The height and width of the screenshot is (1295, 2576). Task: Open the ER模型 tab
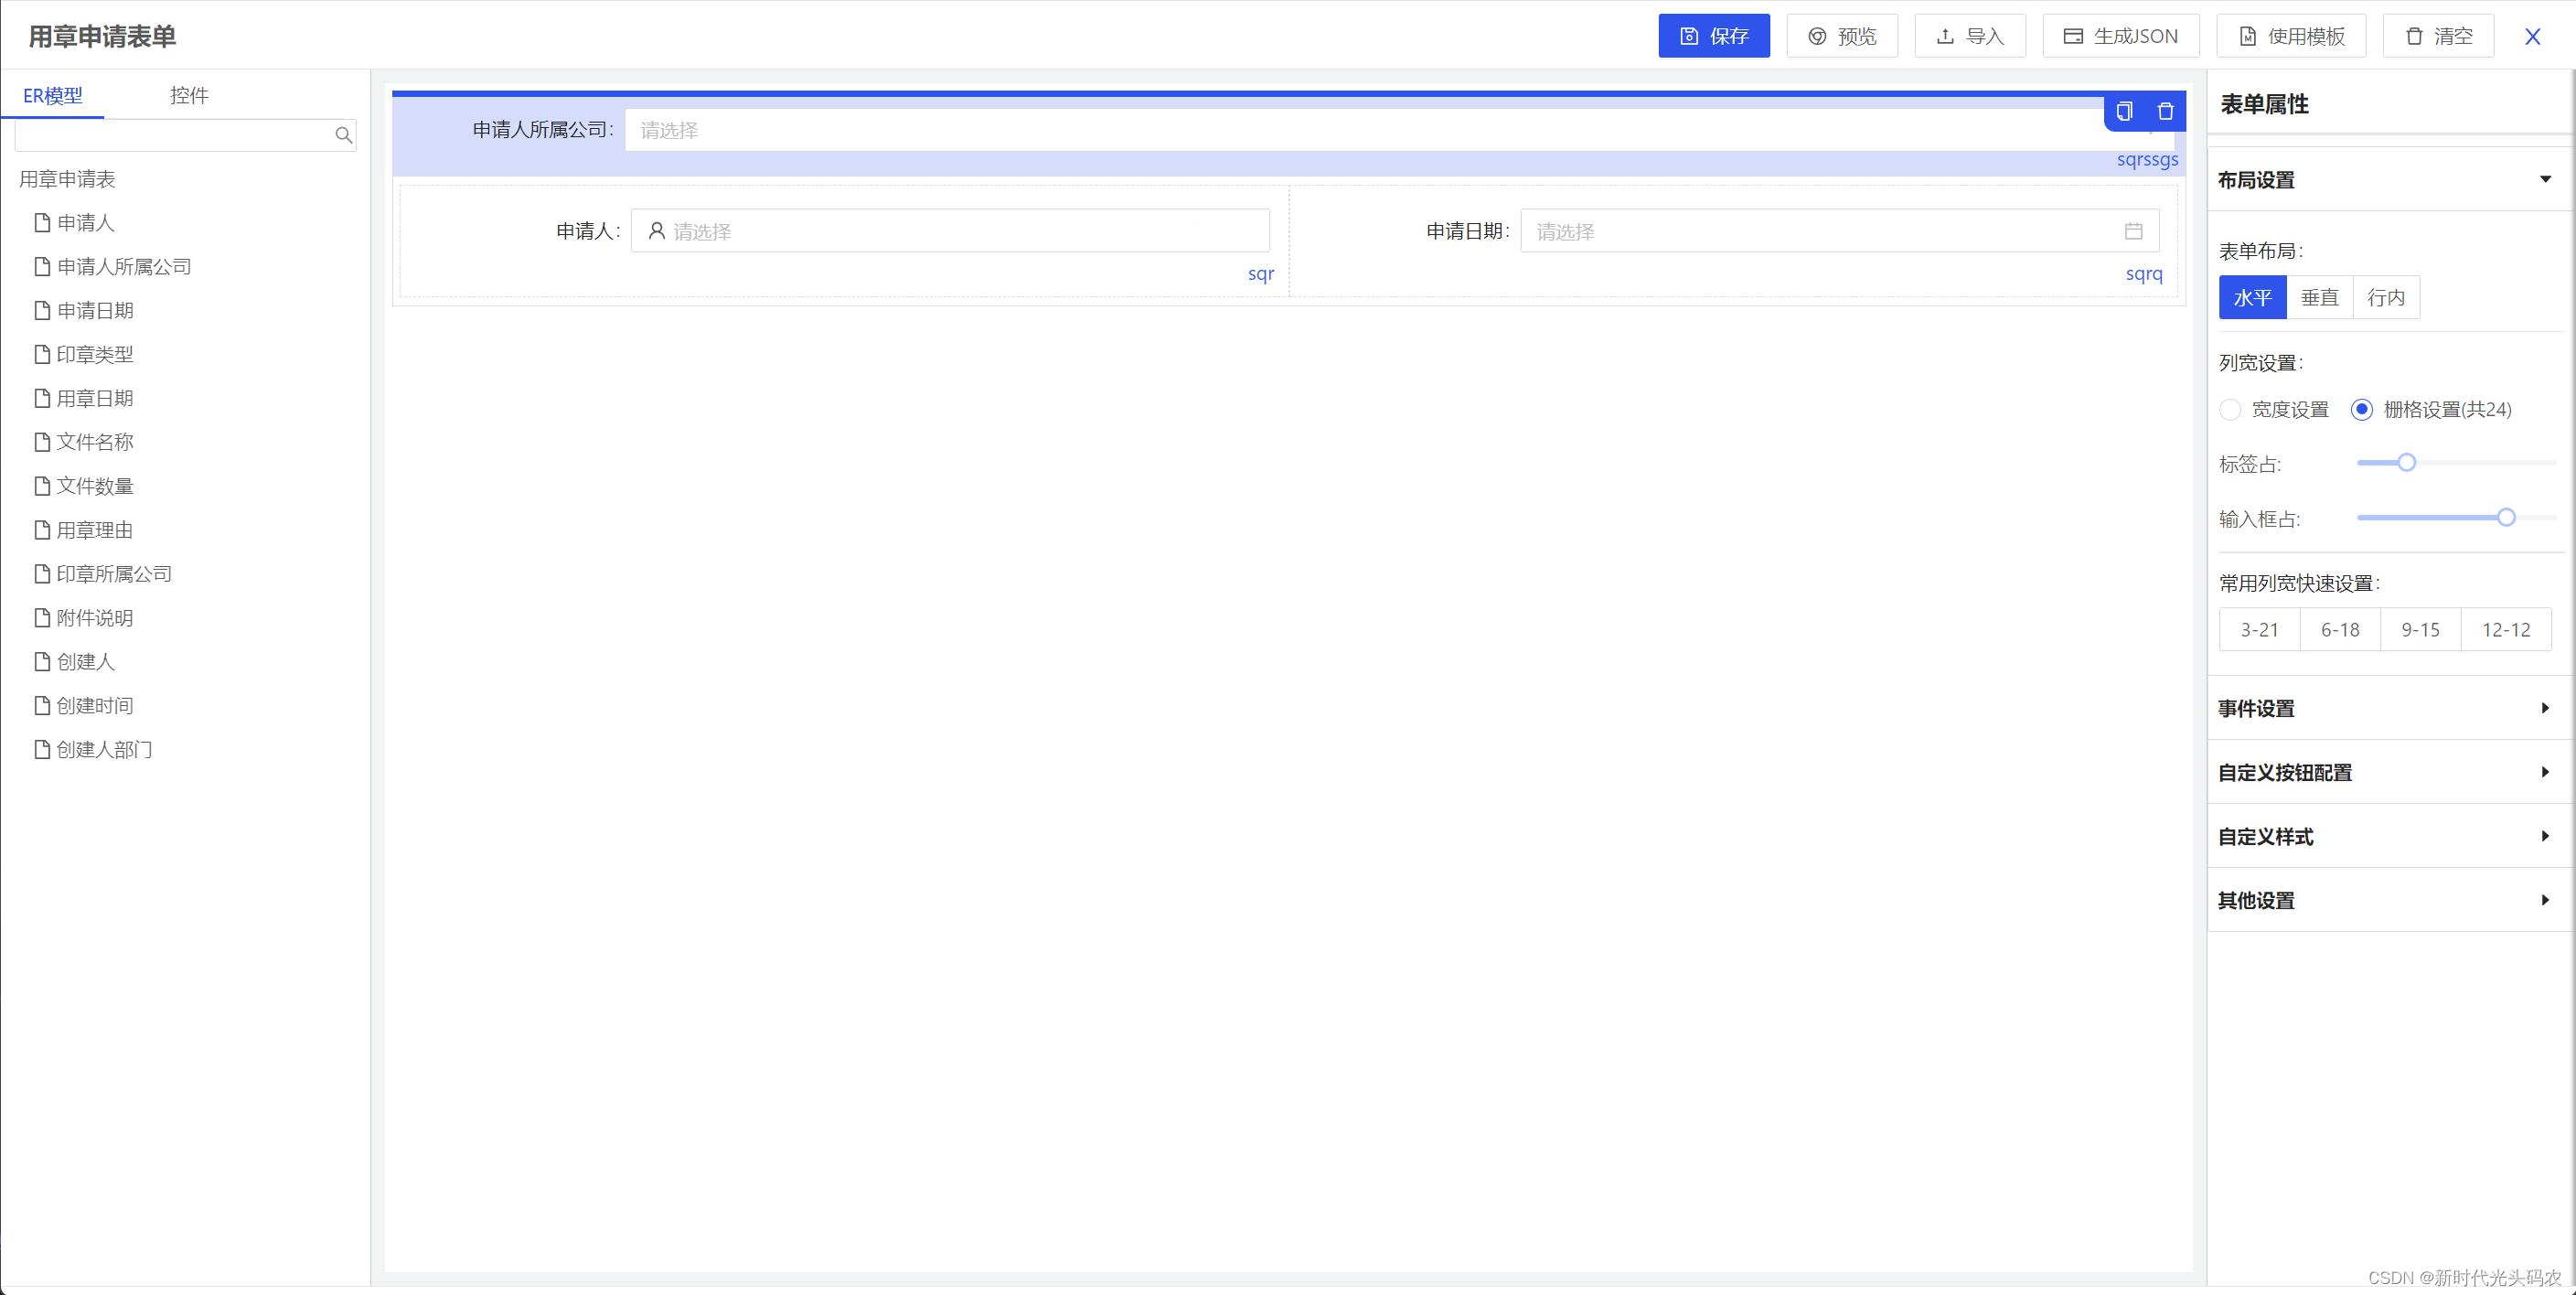point(53,95)
